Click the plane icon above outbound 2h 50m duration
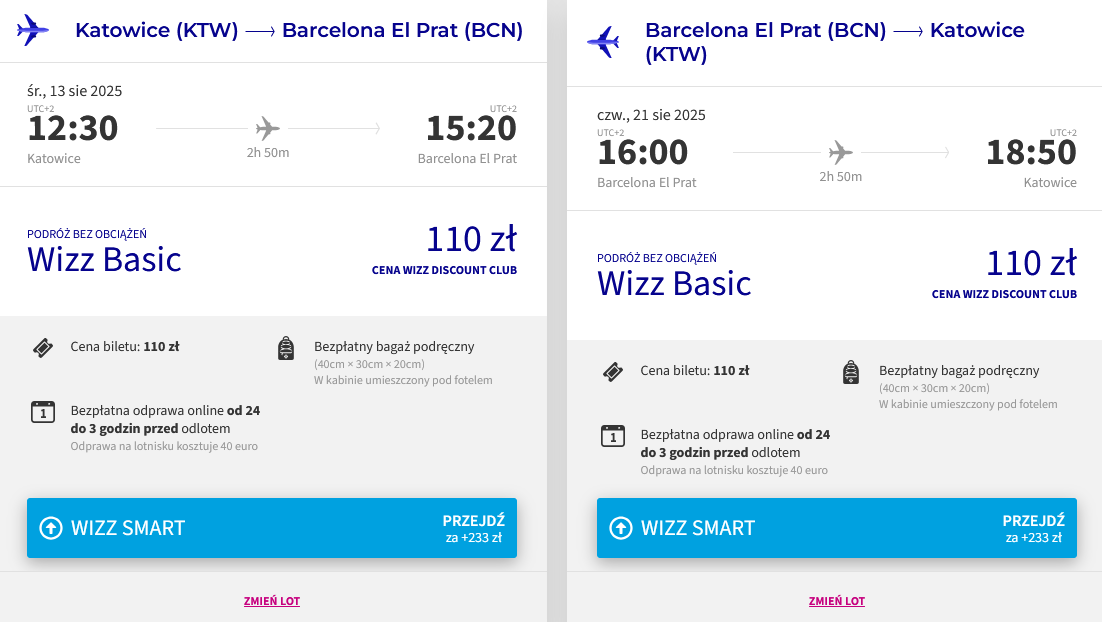Image resolution: width=1102 pixels, height=622 pixels. 267,128
